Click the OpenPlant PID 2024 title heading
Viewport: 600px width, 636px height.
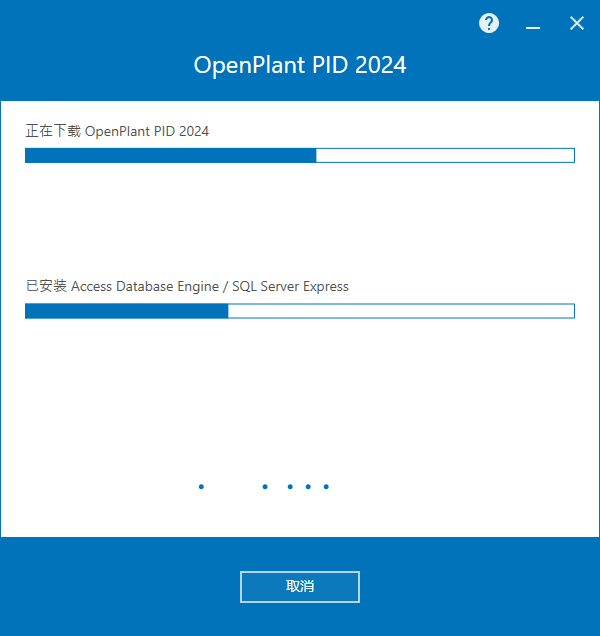(300, 65)
